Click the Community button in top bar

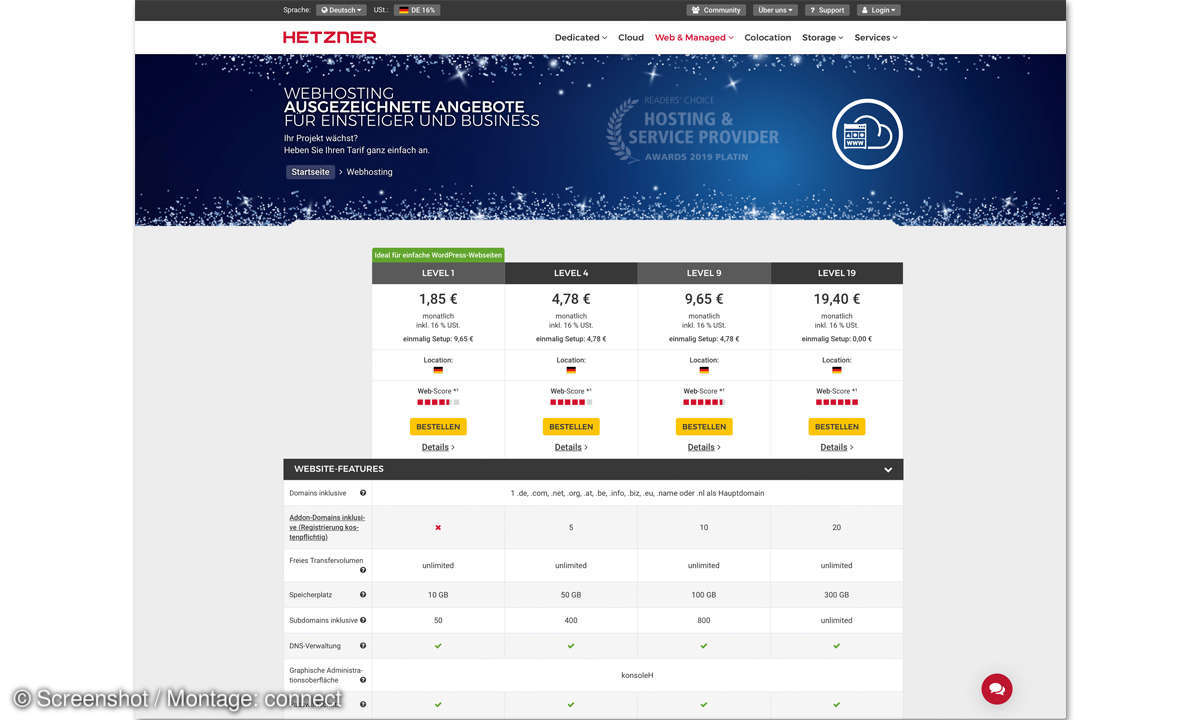tap(715, 10)
